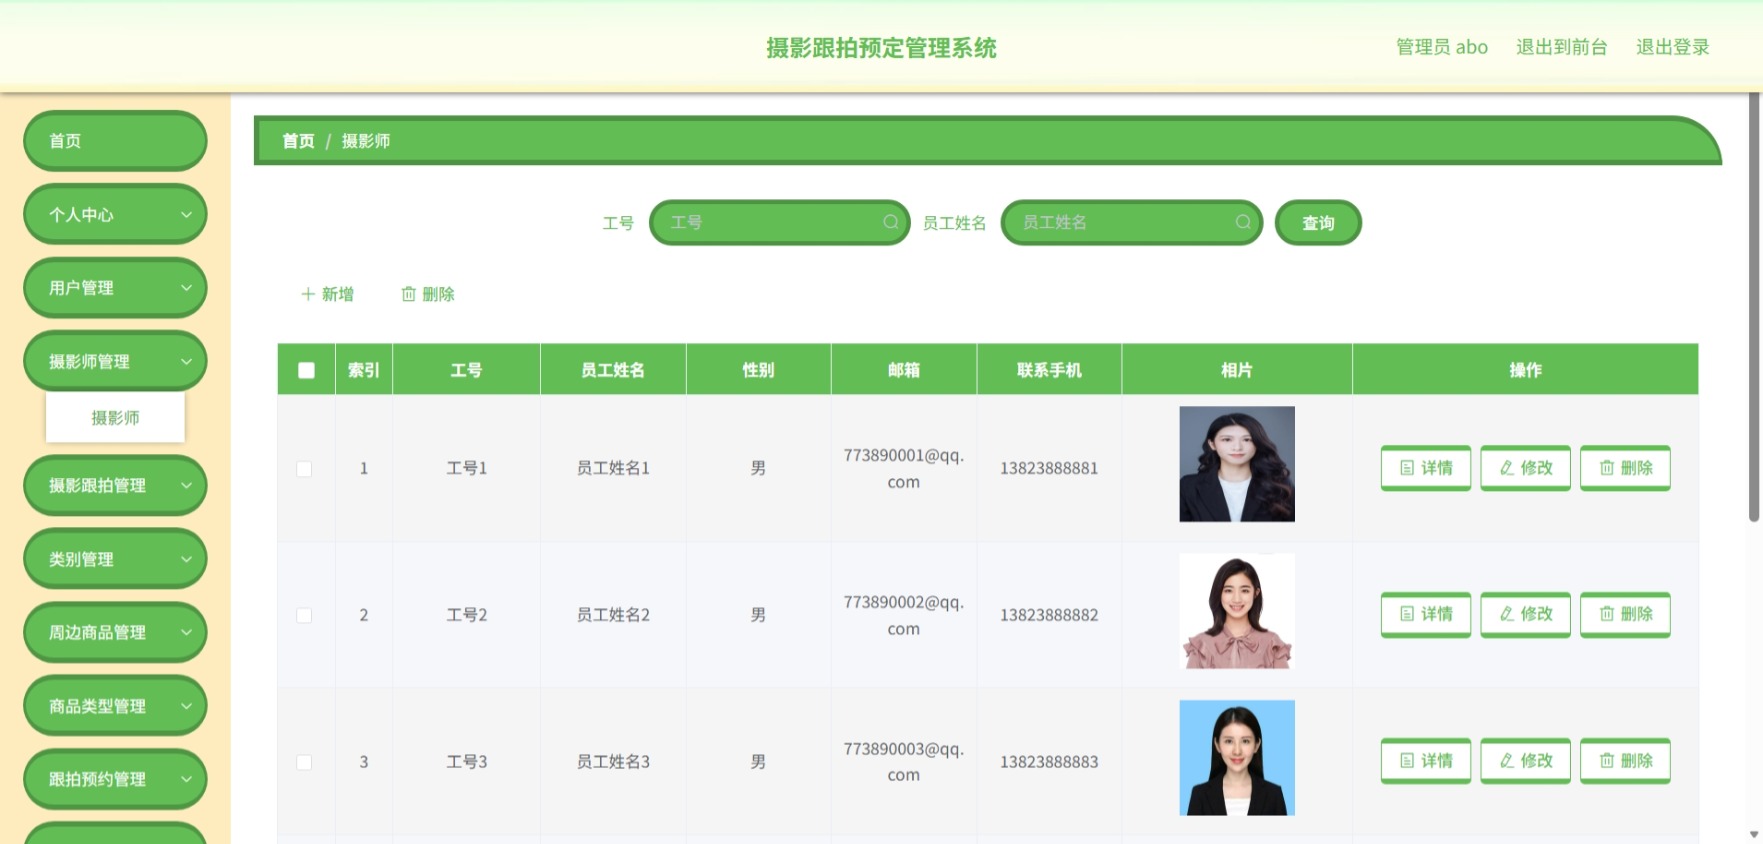Screen dimensions: 1763x844
Task: Click 管理员 abo in the header
Action: (x=1442, y=47)
